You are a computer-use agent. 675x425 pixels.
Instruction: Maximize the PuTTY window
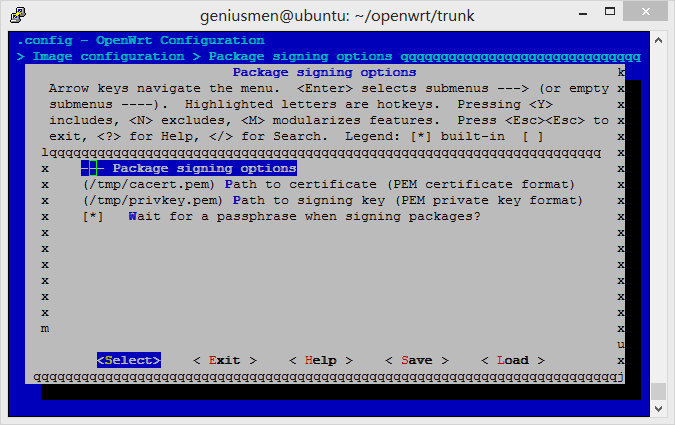pyautogui.click(x=610, y=12)
